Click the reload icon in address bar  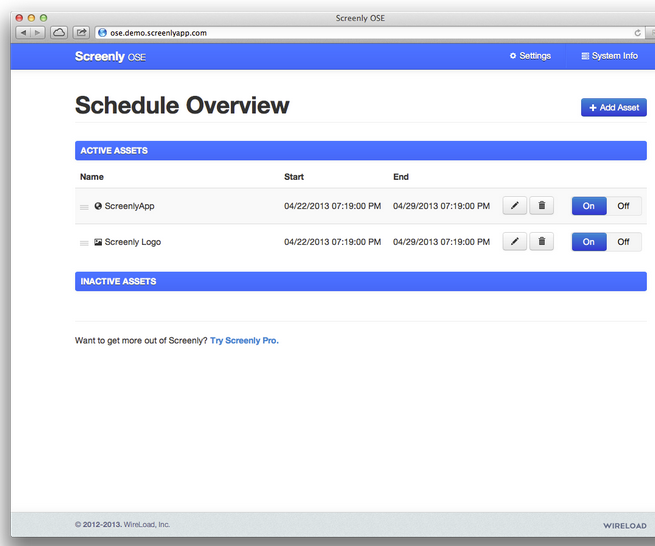click(x=637, y=33)
